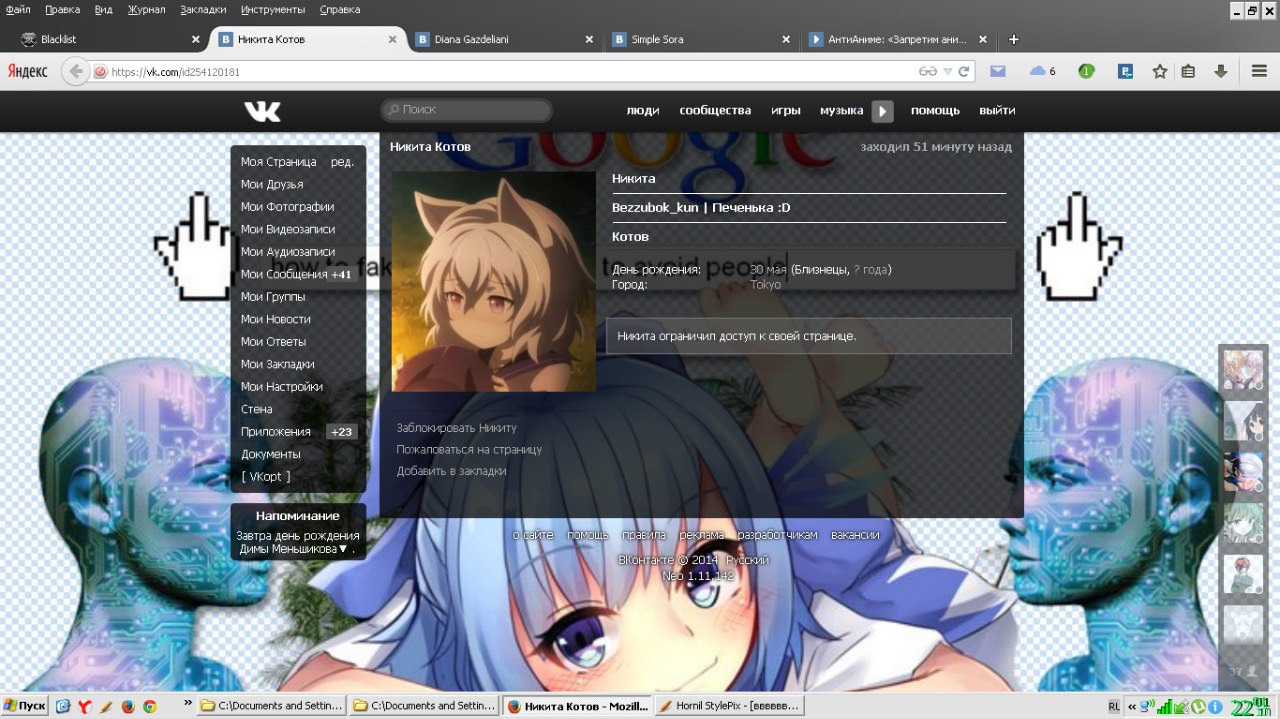The height and width of the screenshot is (719, 1280).
Task: Close the Simple Sora tab
Action: (786, 40)
